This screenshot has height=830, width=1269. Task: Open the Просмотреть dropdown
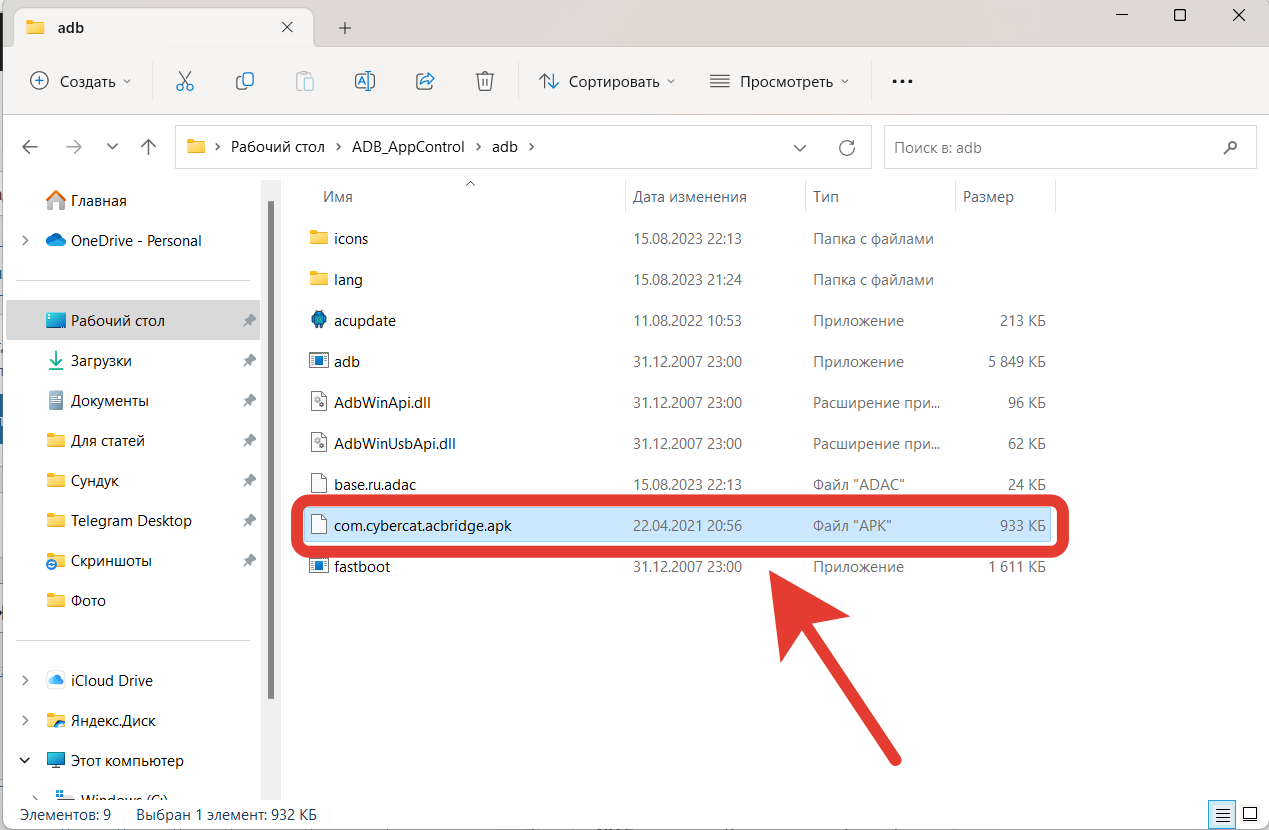point(779,81)
